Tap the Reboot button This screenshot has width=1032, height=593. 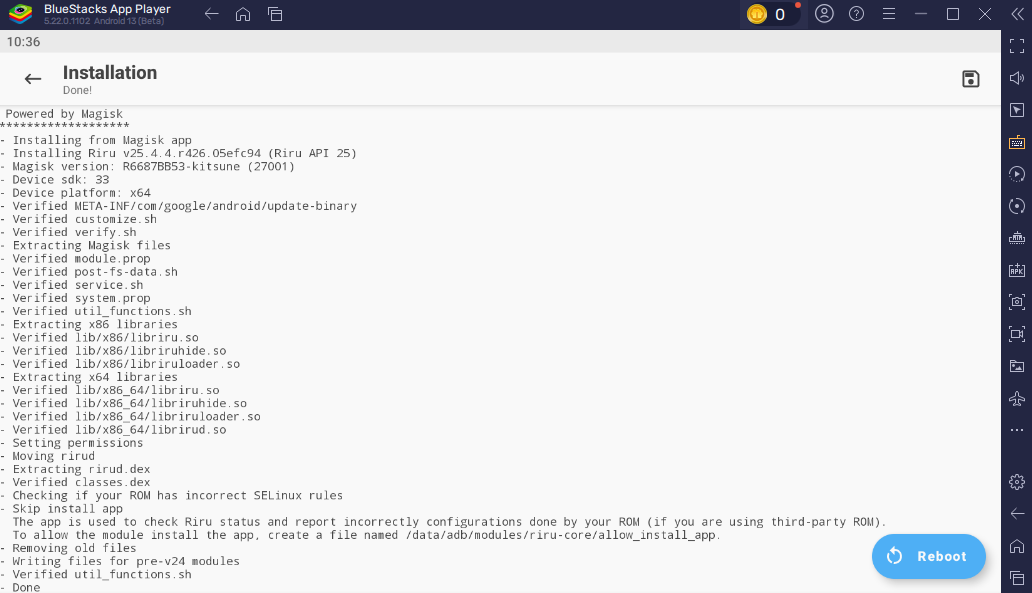click(x=929, y=556)
